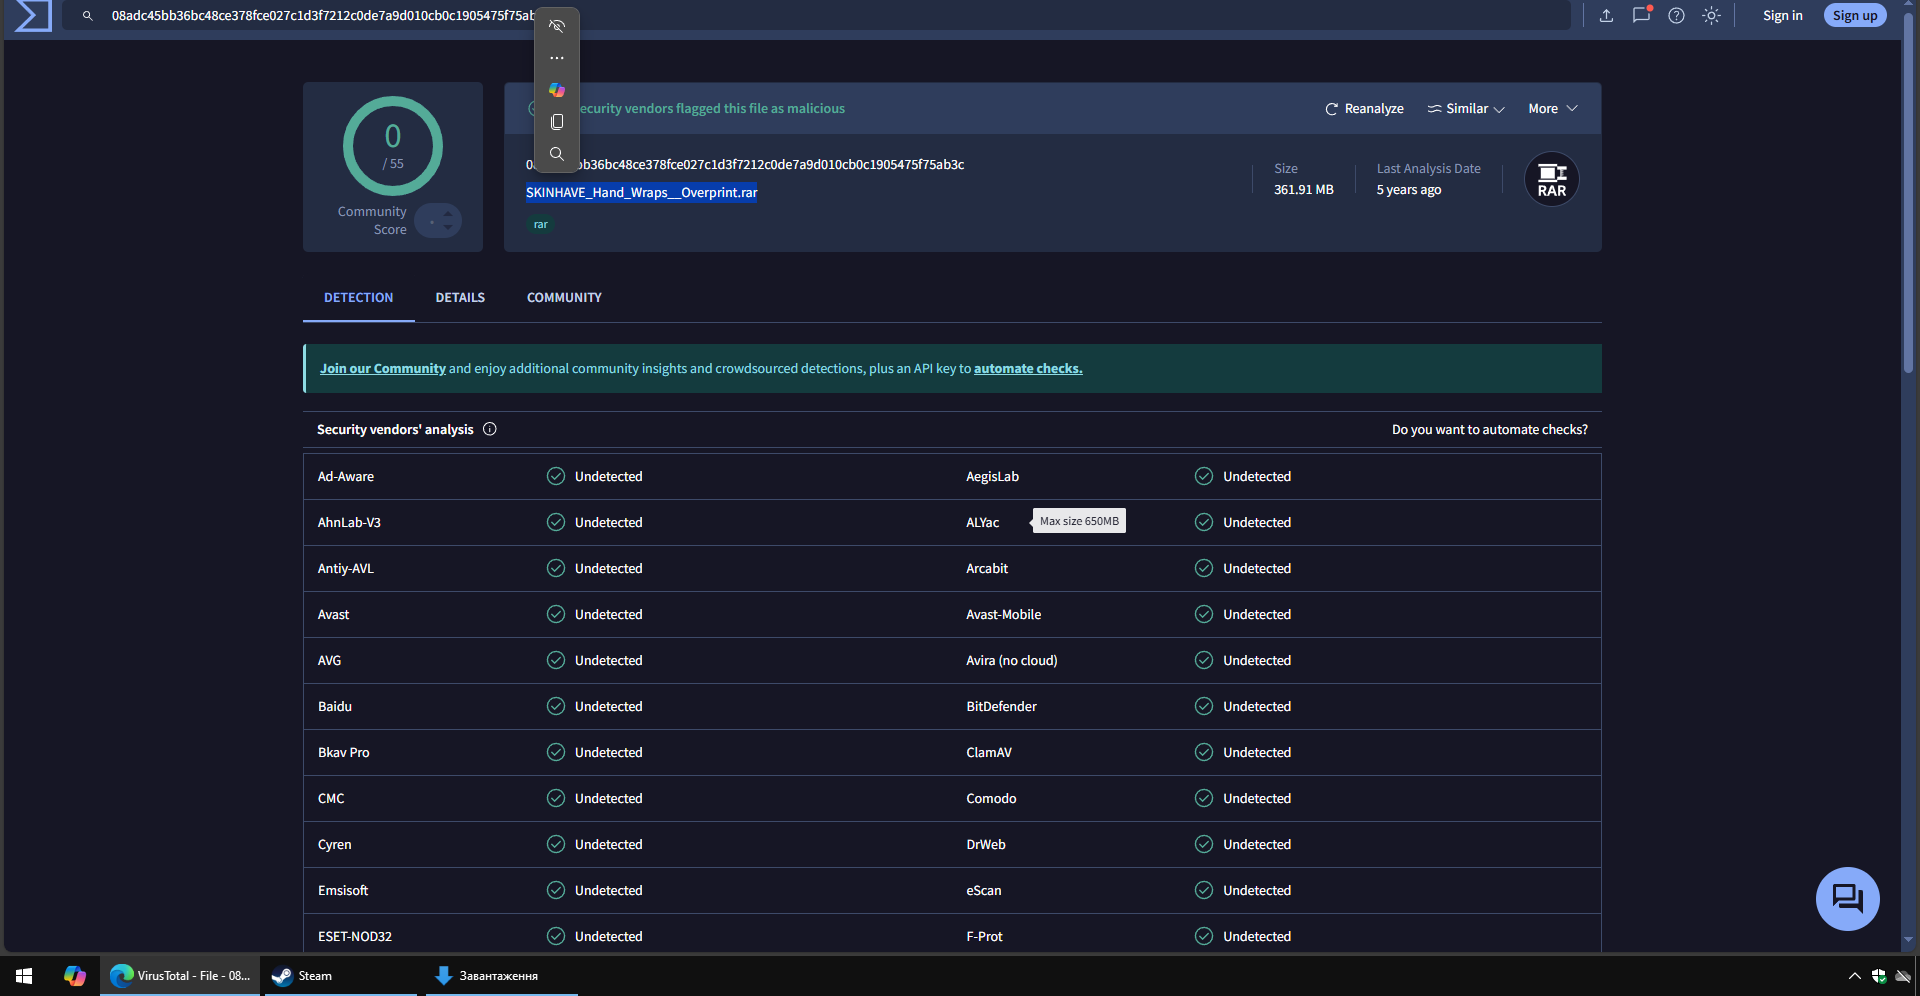Click the Undetected check icon for ClamAV

[1204, 752]
